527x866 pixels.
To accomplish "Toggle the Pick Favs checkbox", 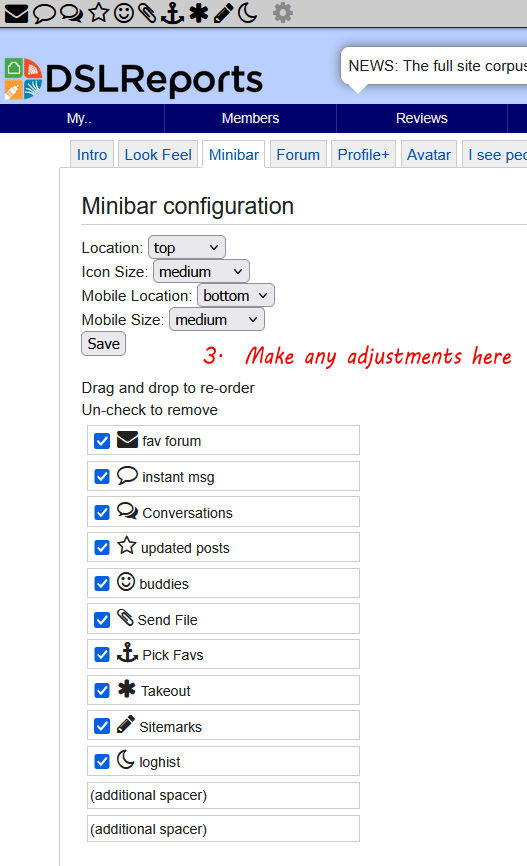I will (102, 655).
